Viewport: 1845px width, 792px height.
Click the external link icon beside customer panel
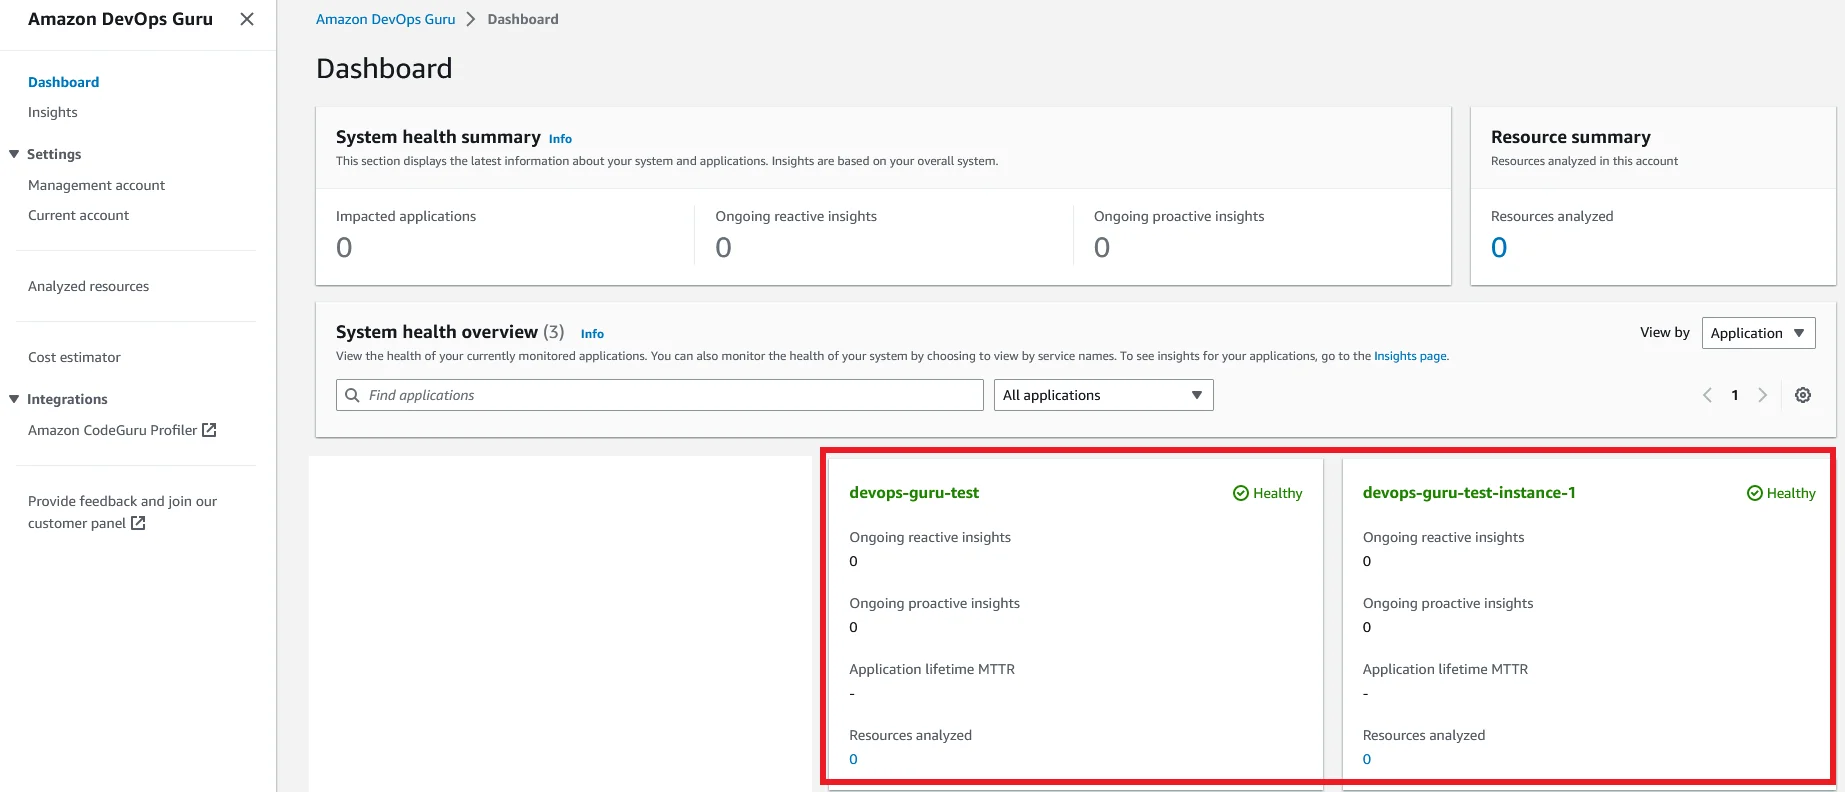coord(138,523)
